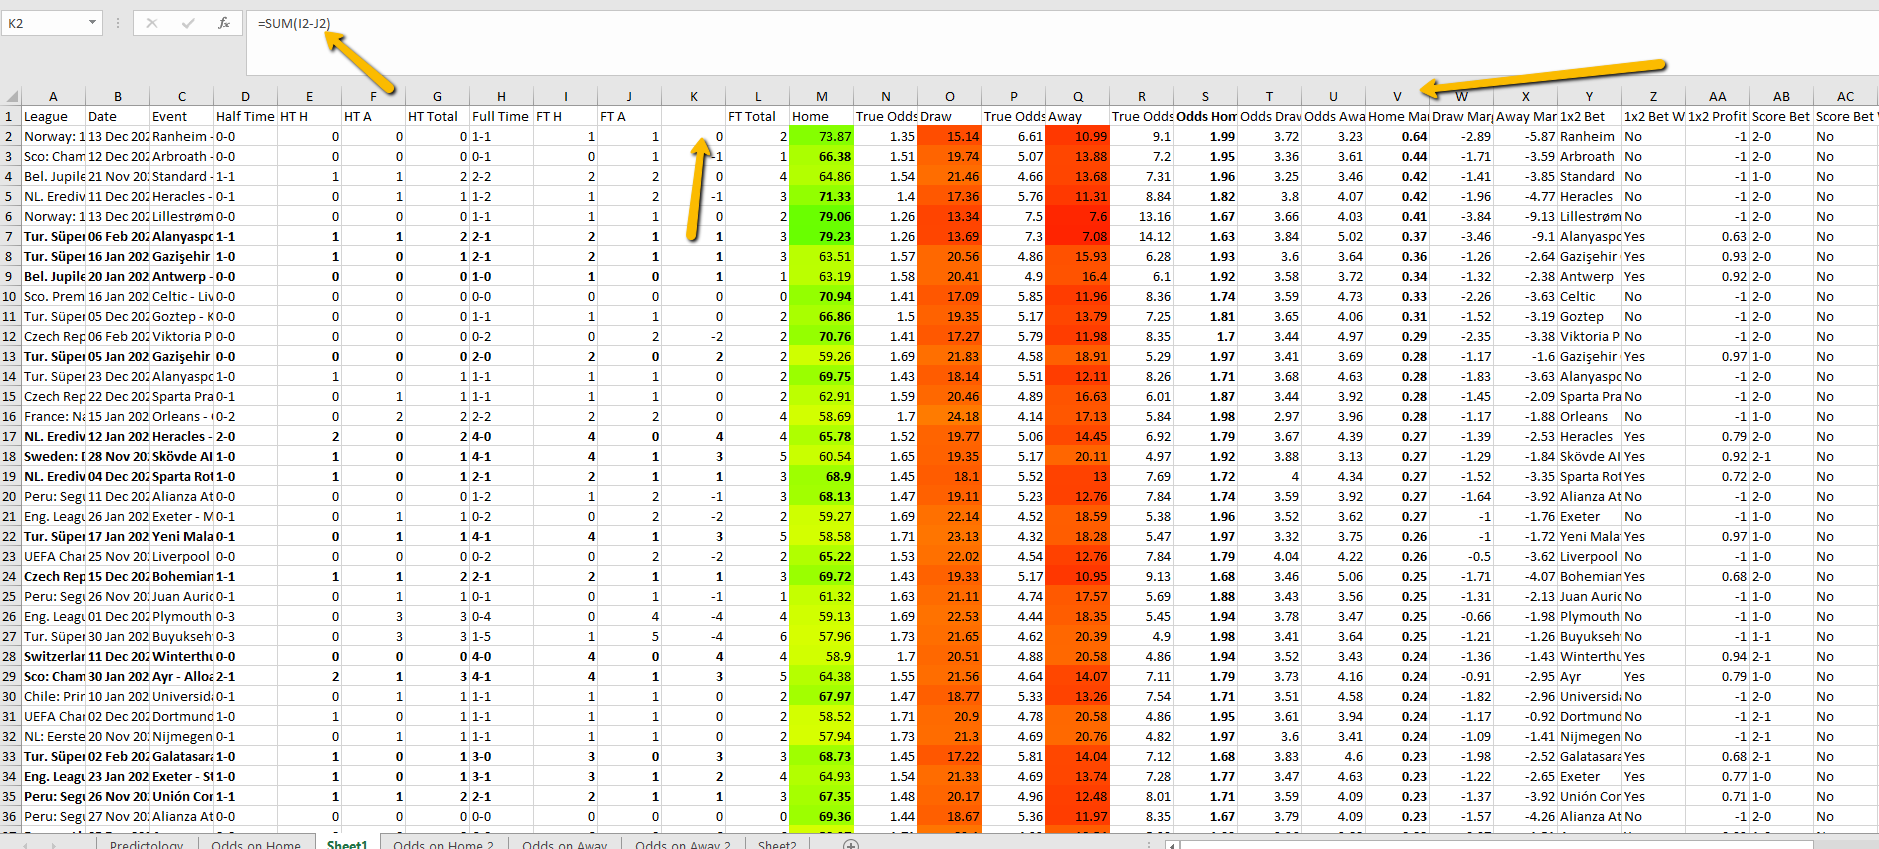
Task: Click the Date header cell
Action: pyautogui.click(x=118, y=116)
